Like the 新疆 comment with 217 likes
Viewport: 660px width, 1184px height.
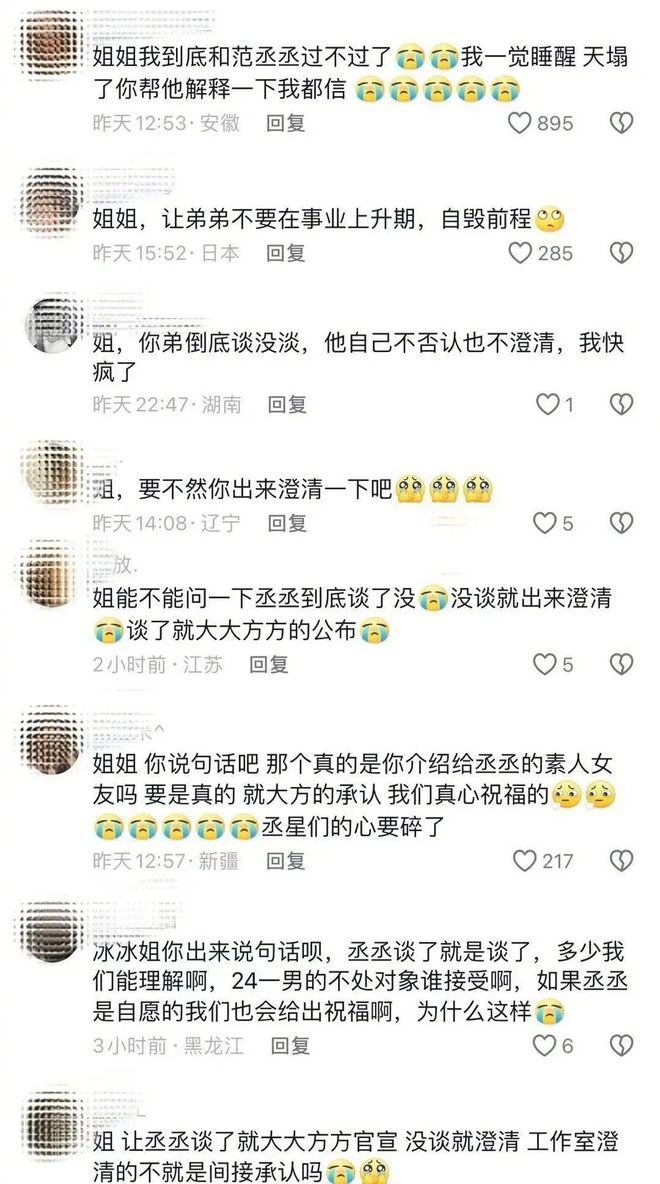point(524,860)
